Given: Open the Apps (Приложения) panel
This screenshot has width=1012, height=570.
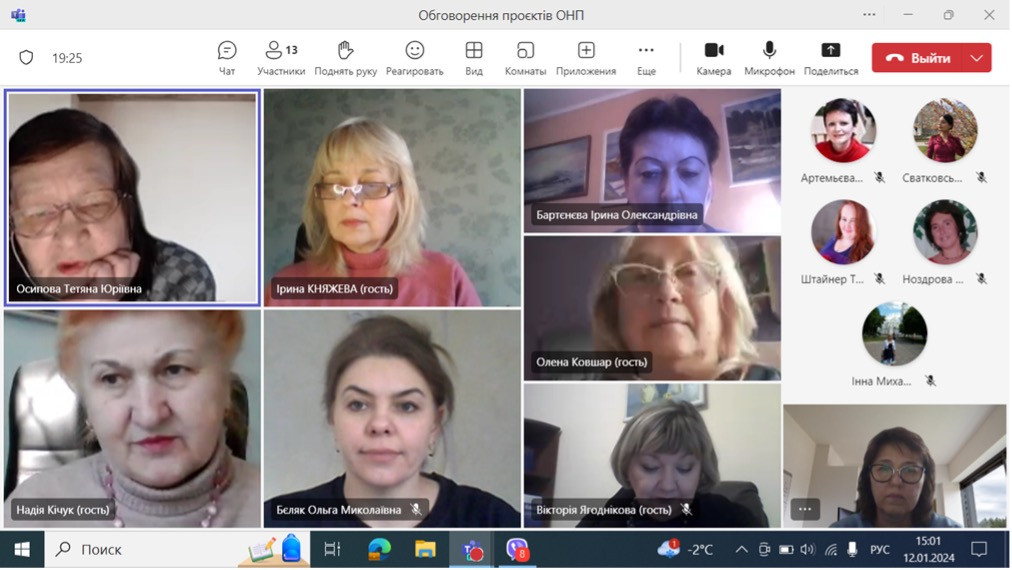Looking at the screenshot, I should [x=586, y=58].
